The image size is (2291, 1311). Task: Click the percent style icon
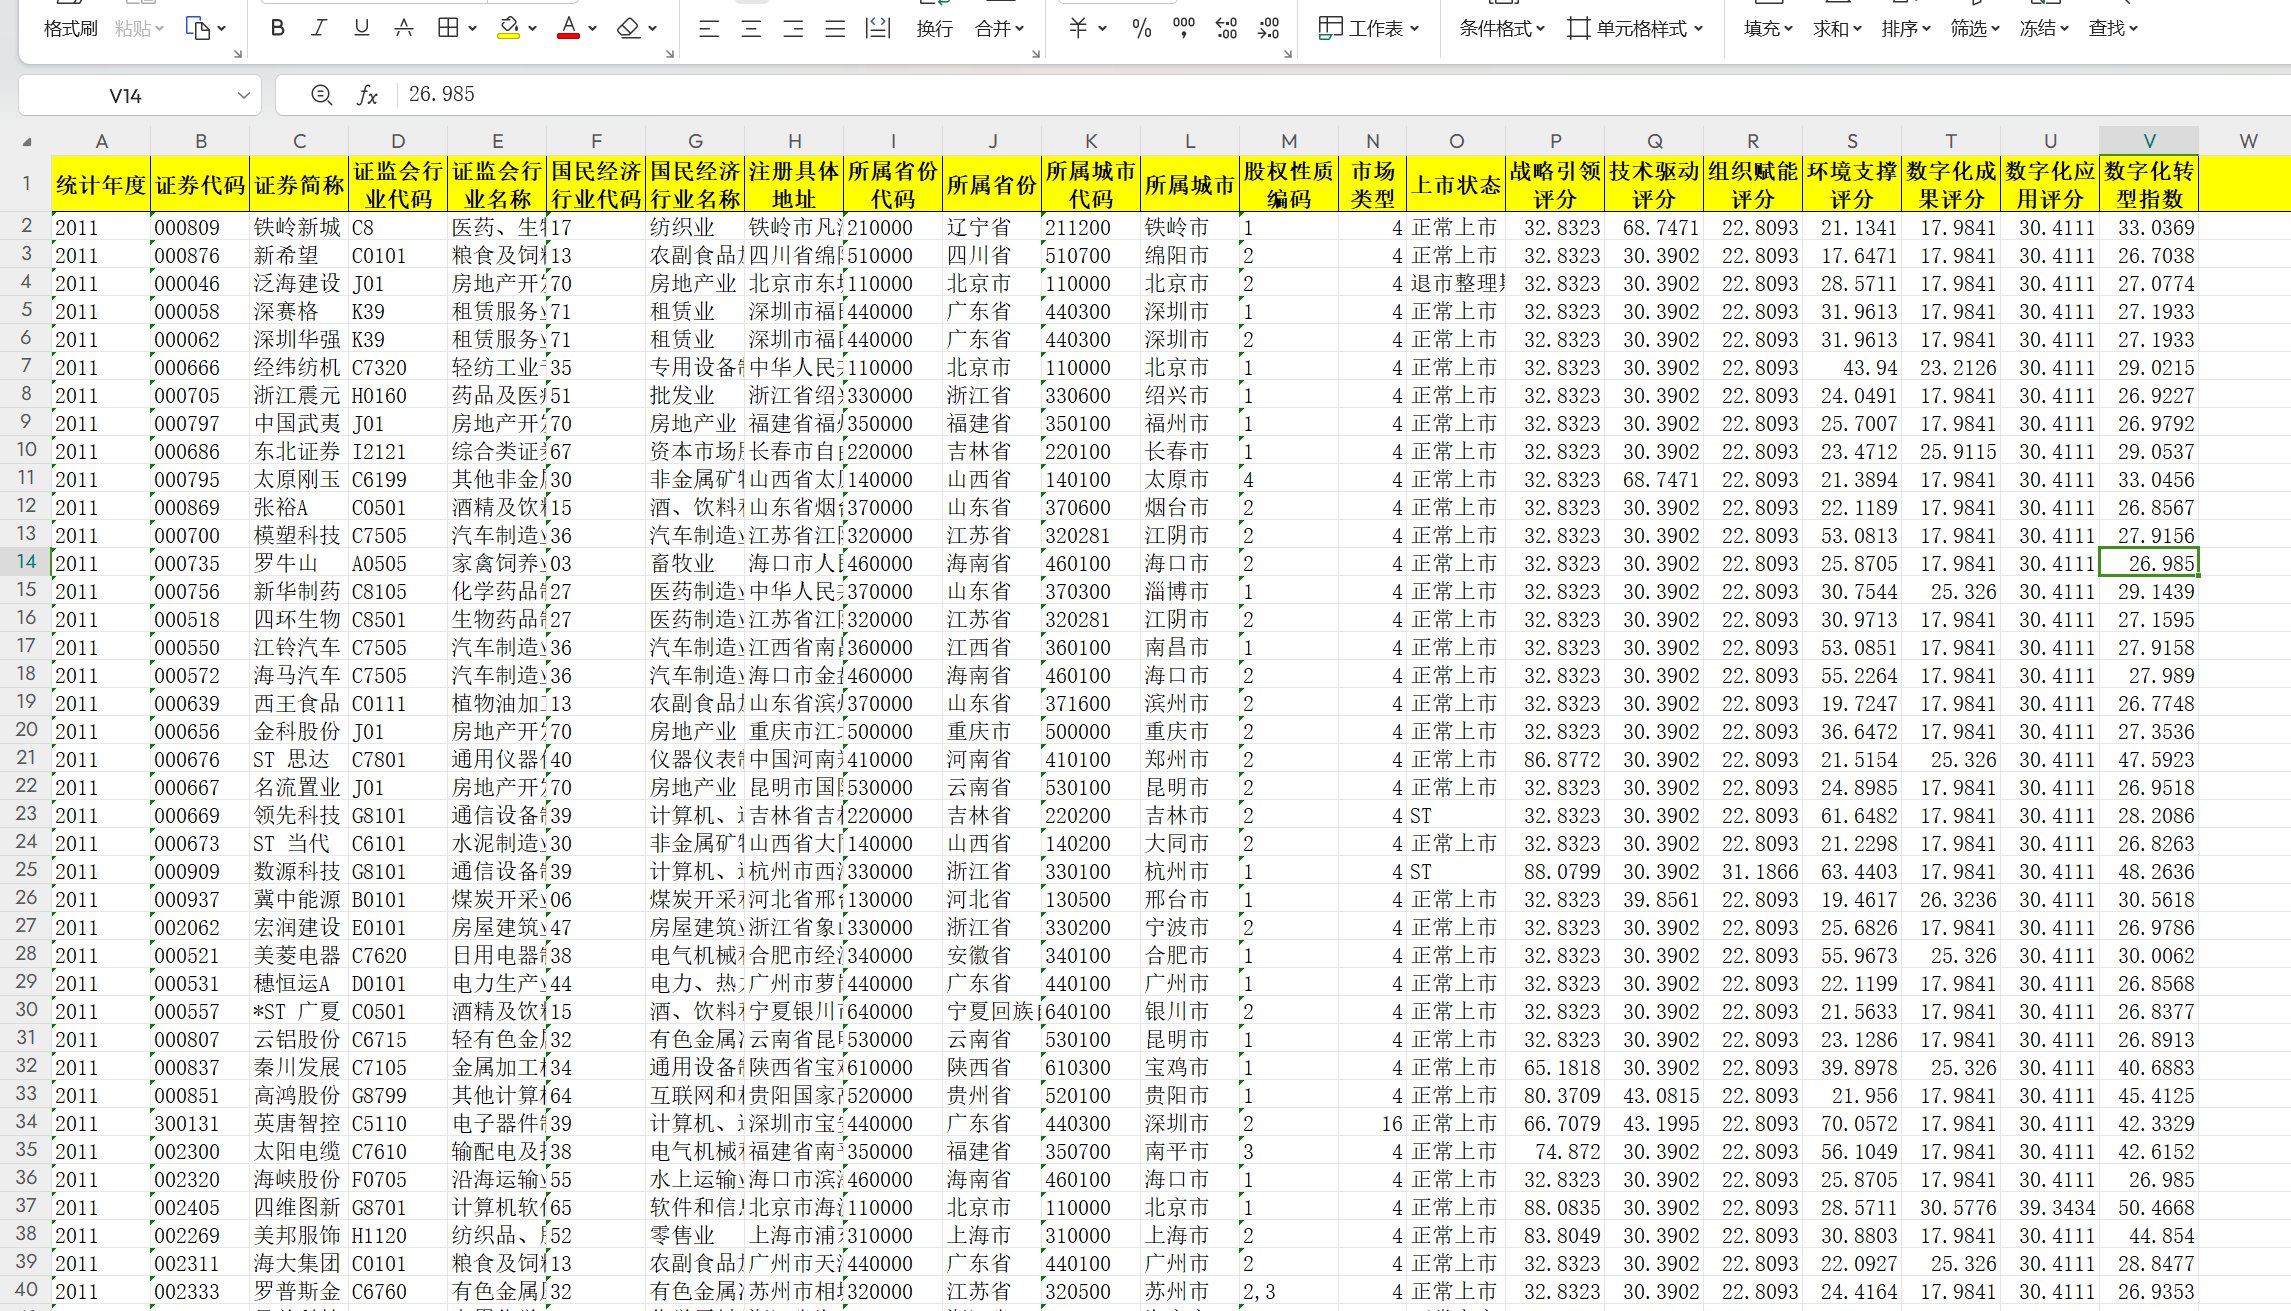[1141, 28]
